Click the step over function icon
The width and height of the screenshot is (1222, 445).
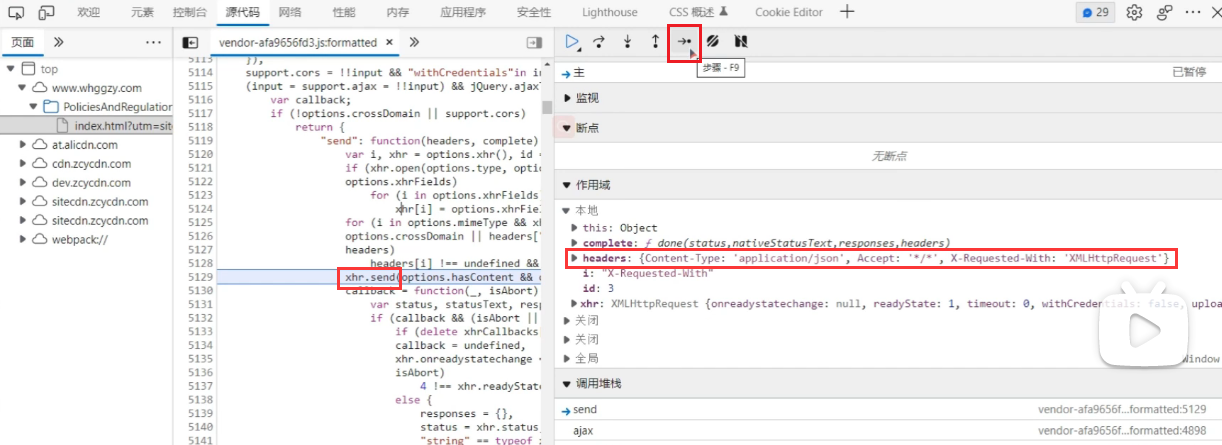[x=600, y=42]
